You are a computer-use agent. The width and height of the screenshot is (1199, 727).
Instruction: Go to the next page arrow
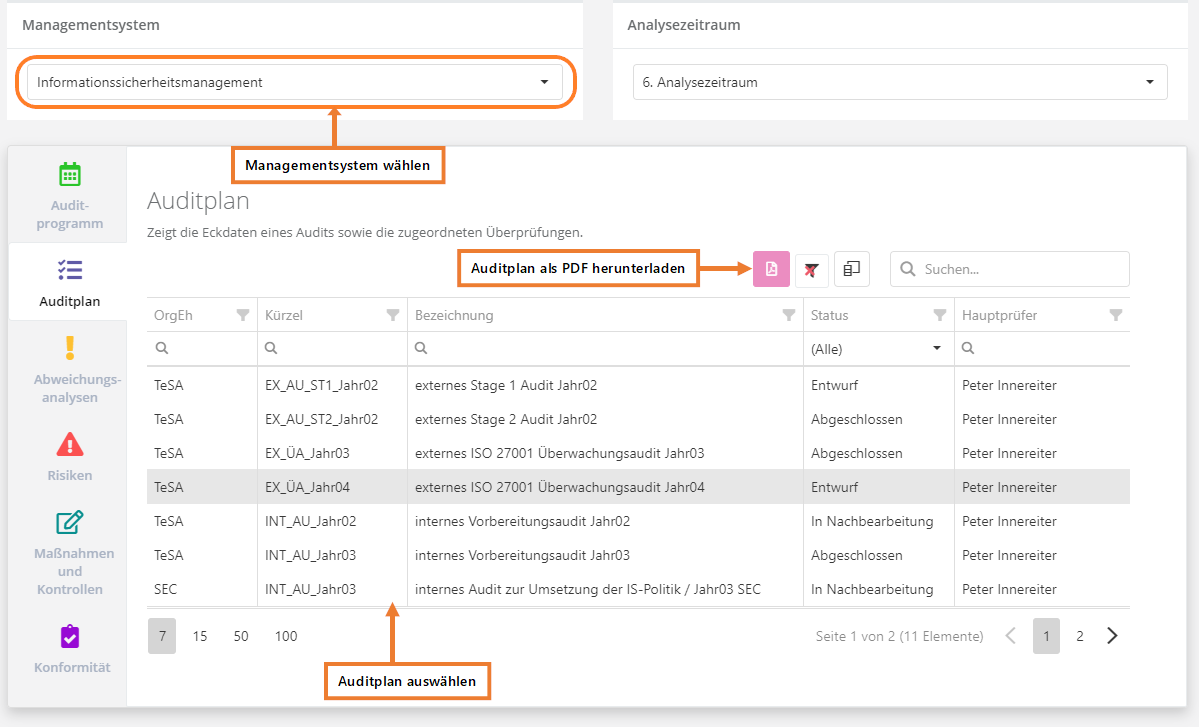pos(1112,636)
